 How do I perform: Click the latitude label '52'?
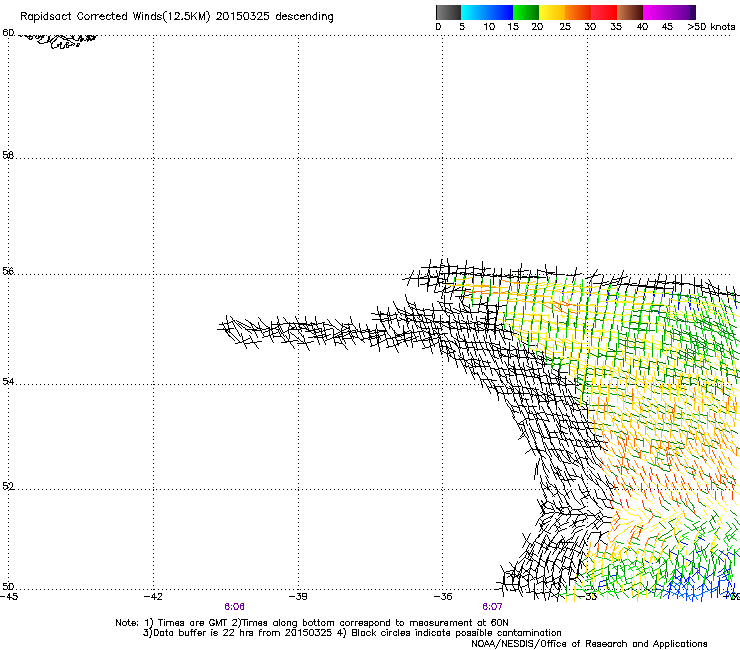coord(8,486)
